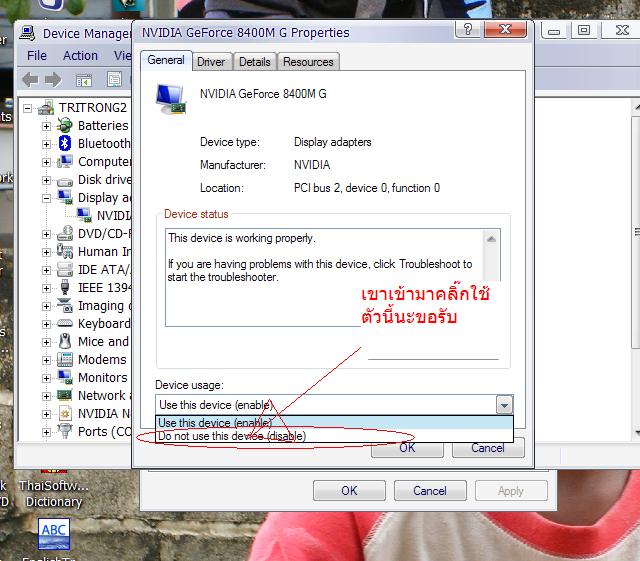Click scroll up arrow in Device status box

tap(491, 239)
